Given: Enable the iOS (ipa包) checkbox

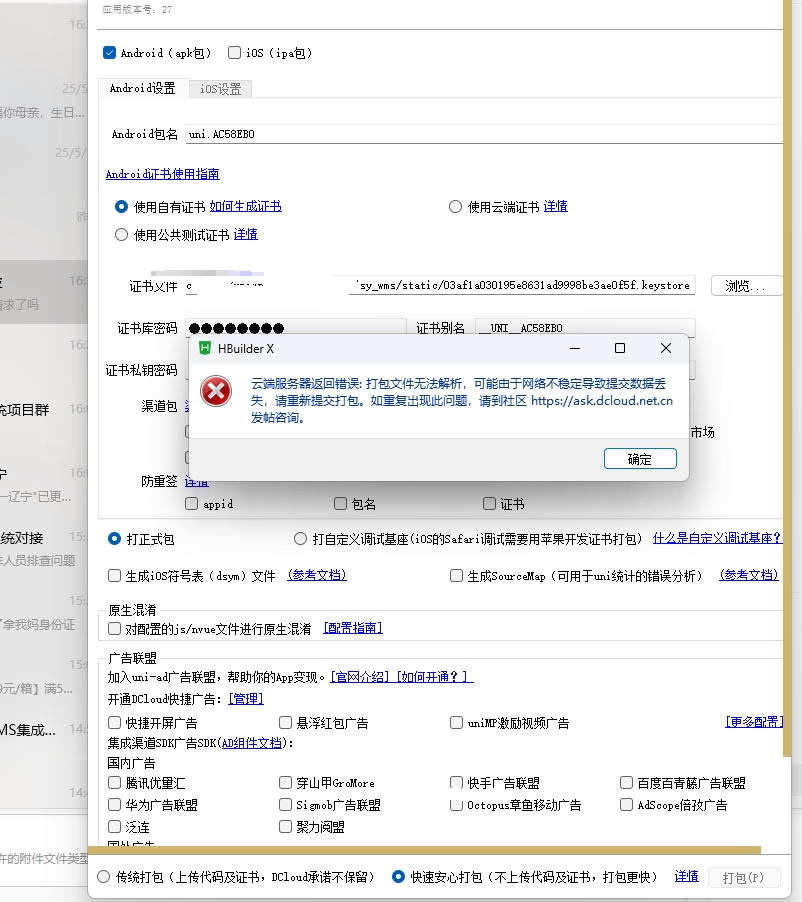Looking at the screenshot, I should click(x=234, y=53).
